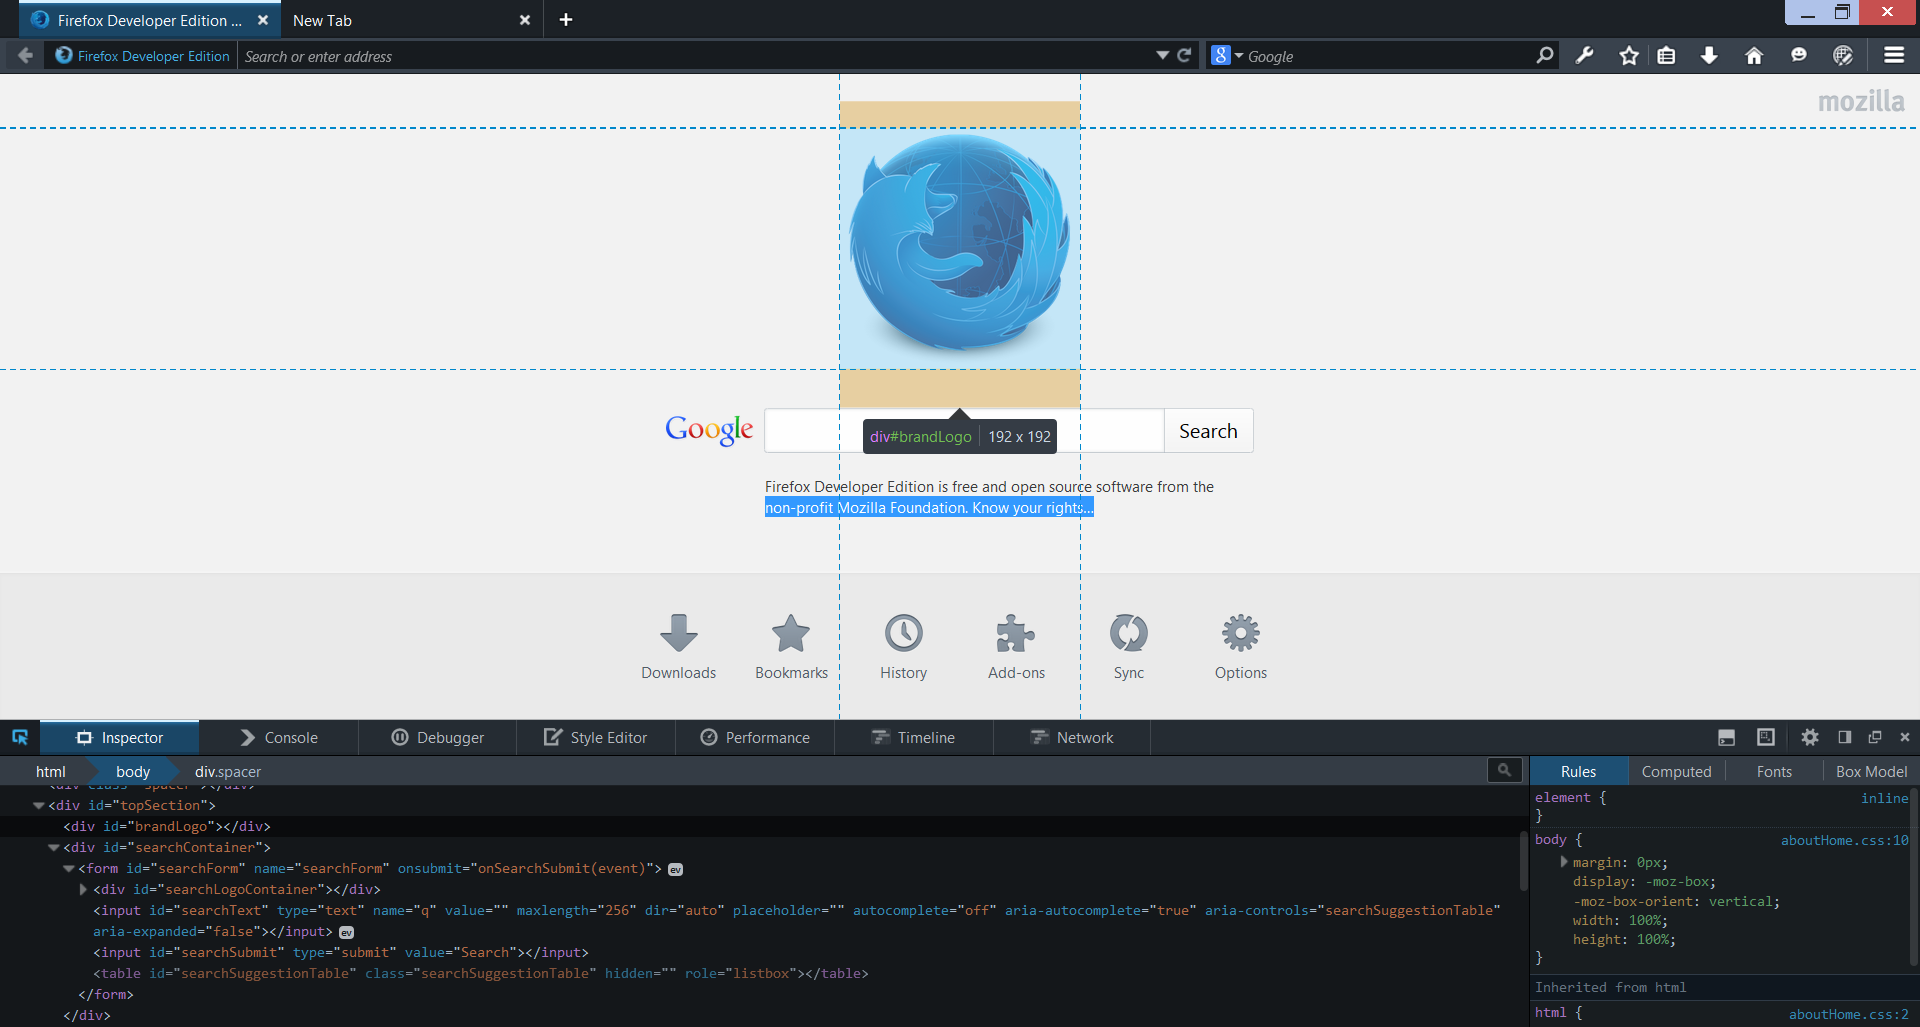Show bookmarks list icon in toolbar
Screen dimensions: 1920x1027
tap(1666, 56)
